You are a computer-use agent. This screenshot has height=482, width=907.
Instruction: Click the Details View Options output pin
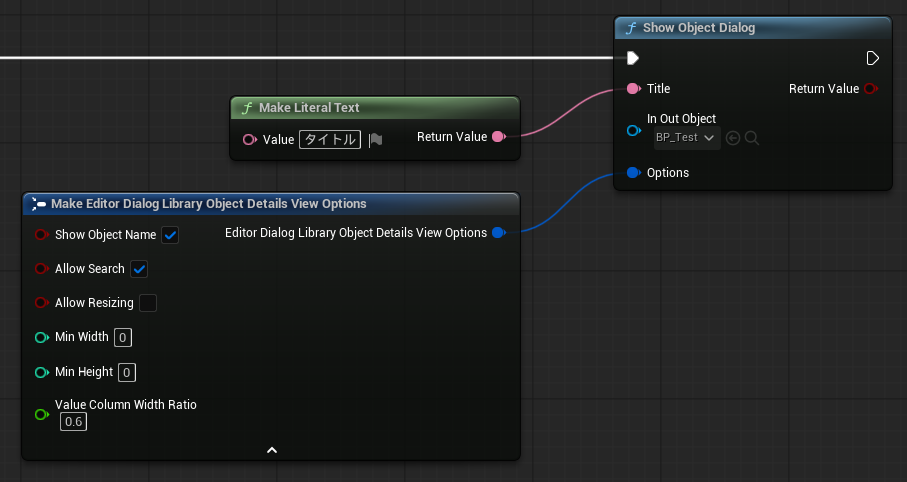click(x=499, y=233)
